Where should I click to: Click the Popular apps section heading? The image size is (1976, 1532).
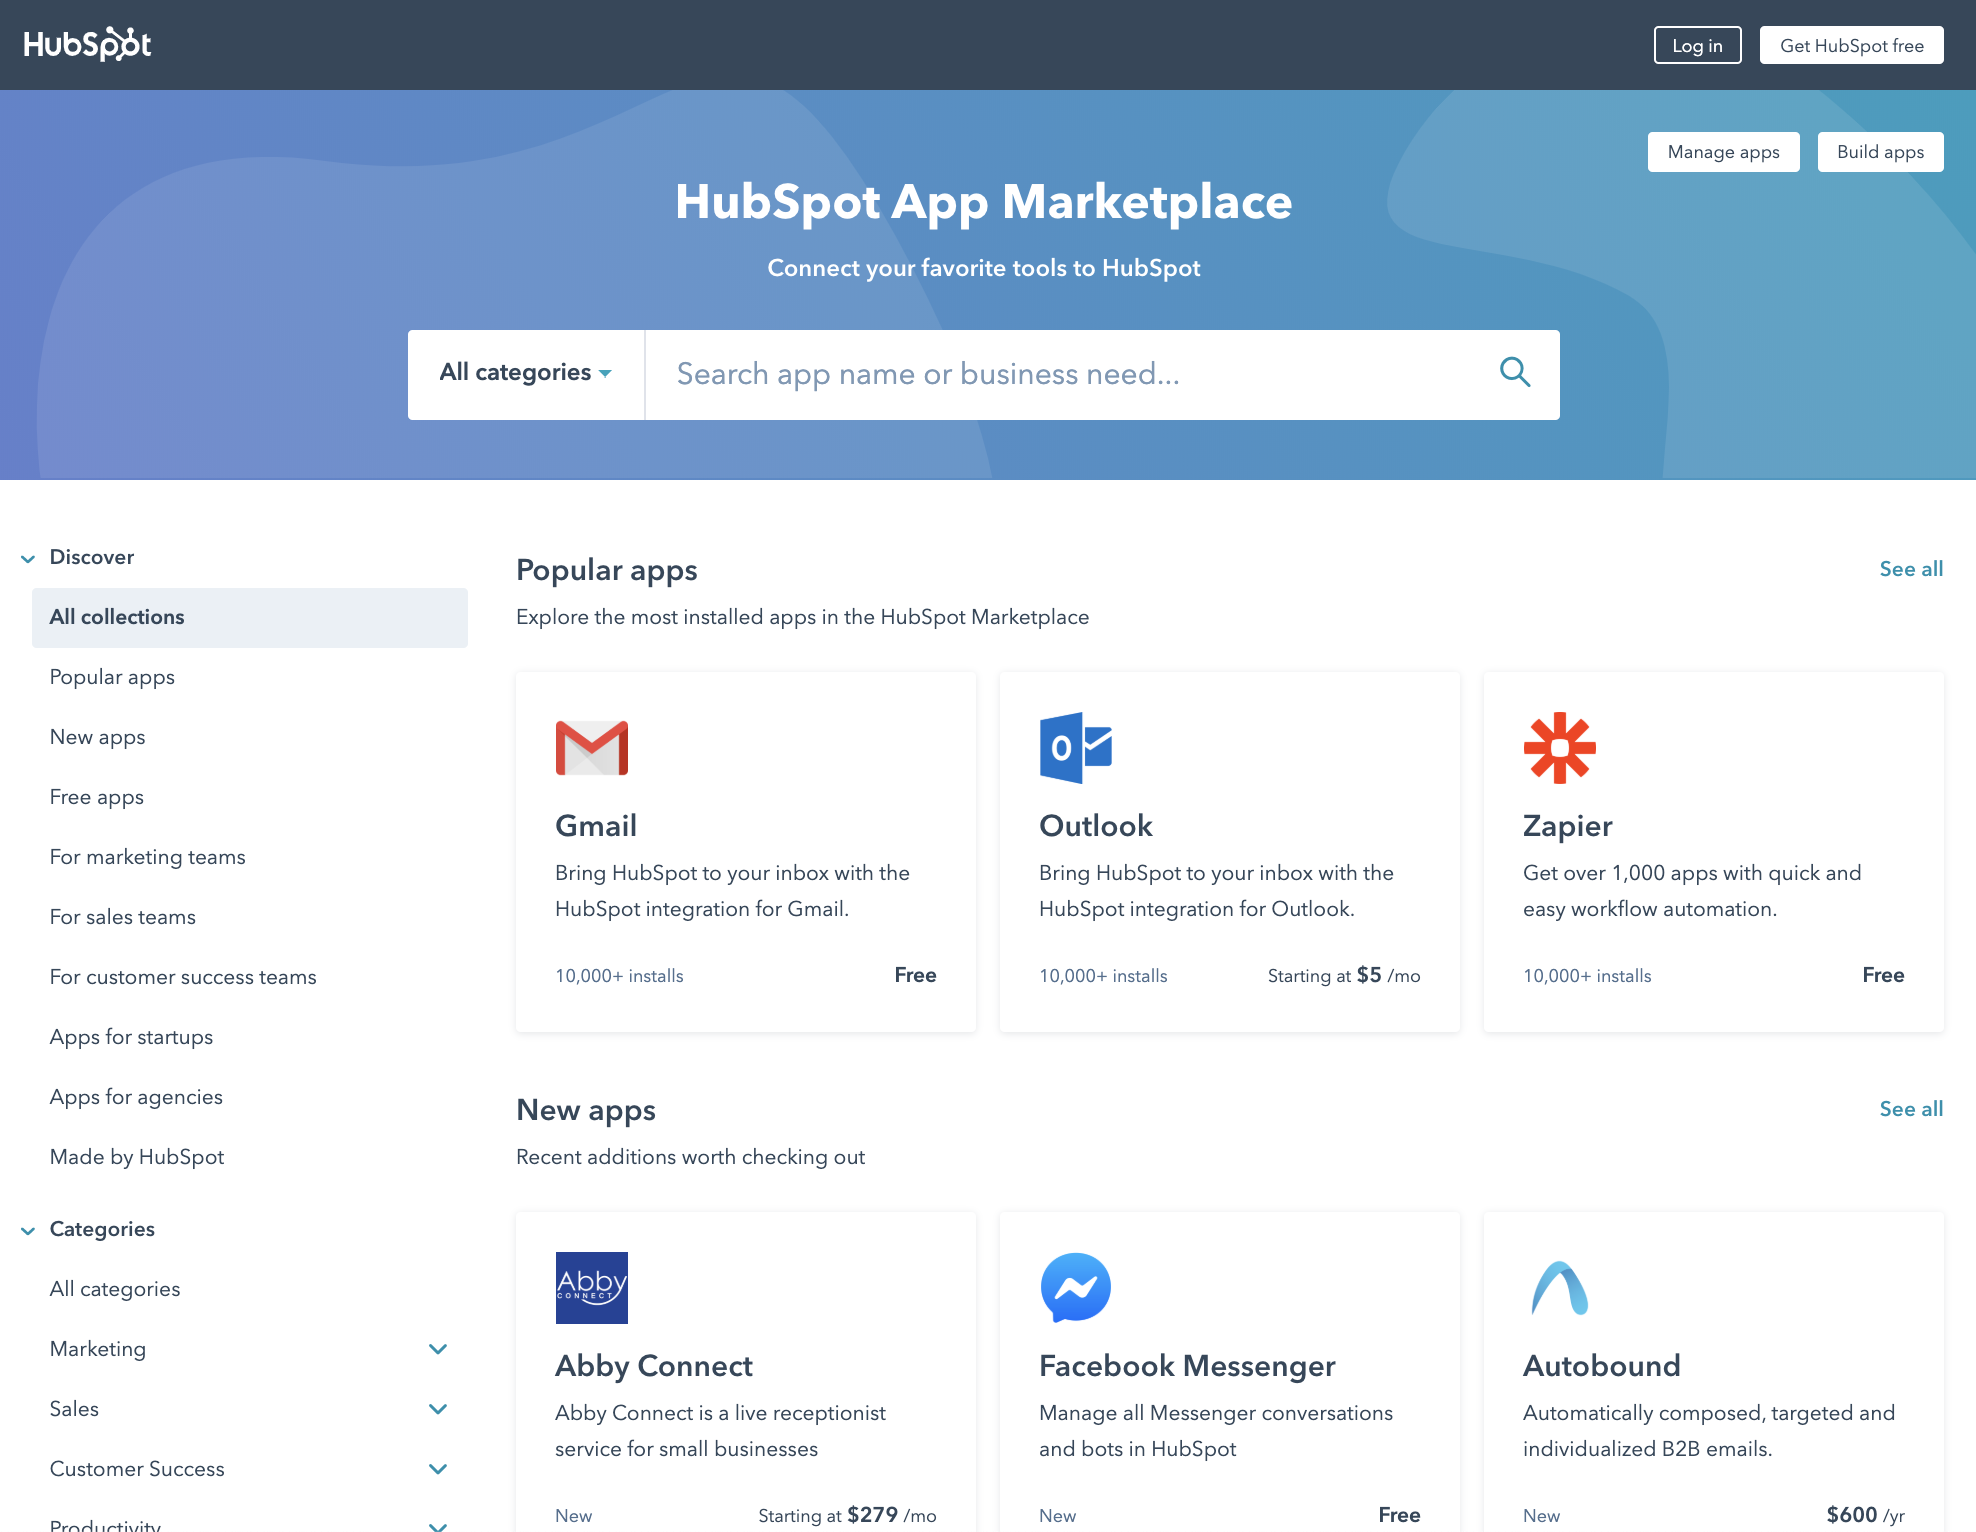click(607, 570)
